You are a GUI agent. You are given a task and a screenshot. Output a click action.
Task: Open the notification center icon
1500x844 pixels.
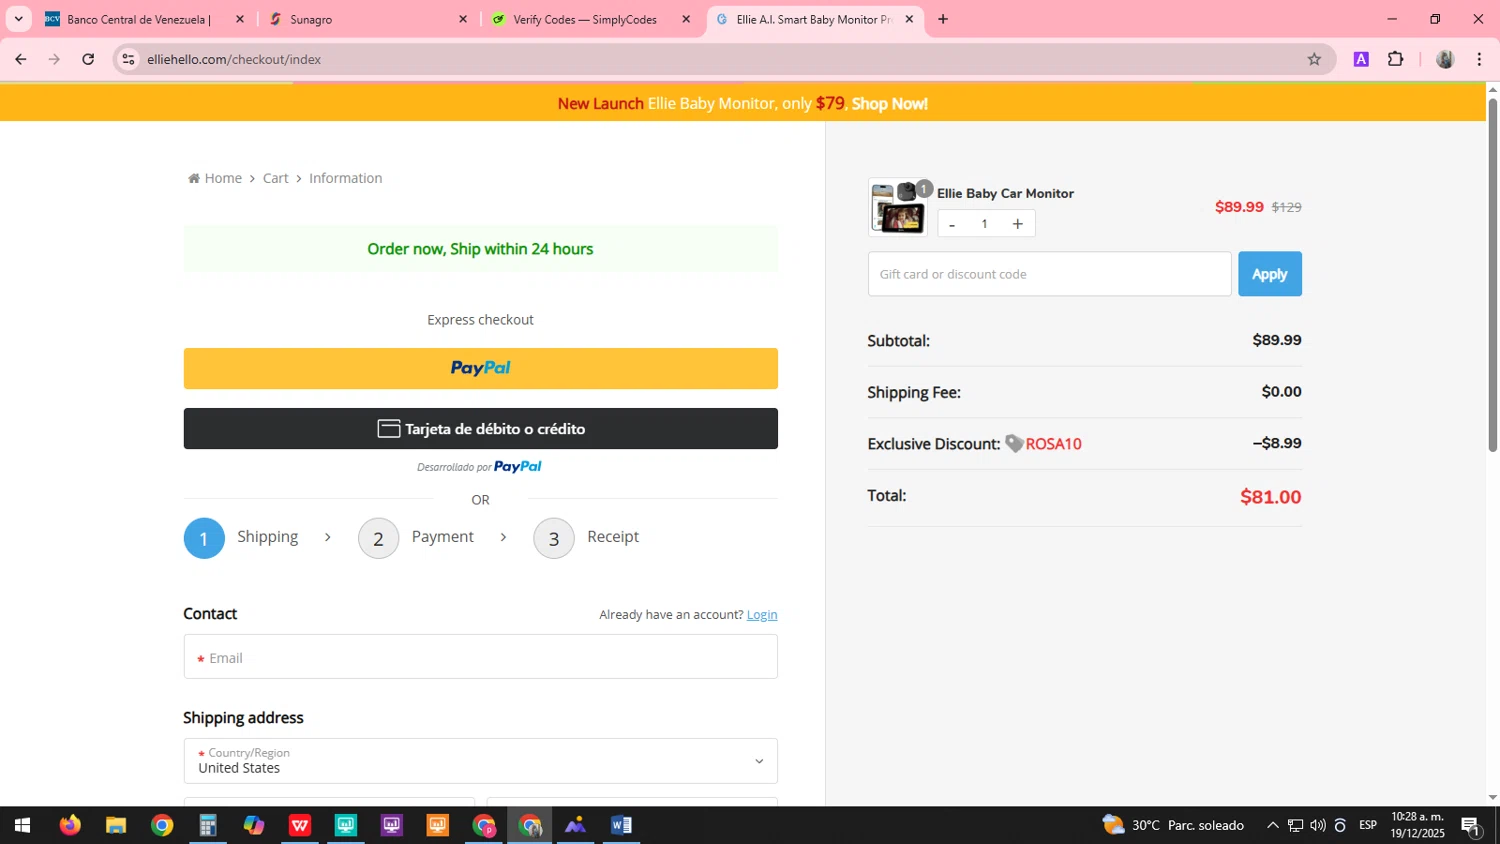(1471, 825)
